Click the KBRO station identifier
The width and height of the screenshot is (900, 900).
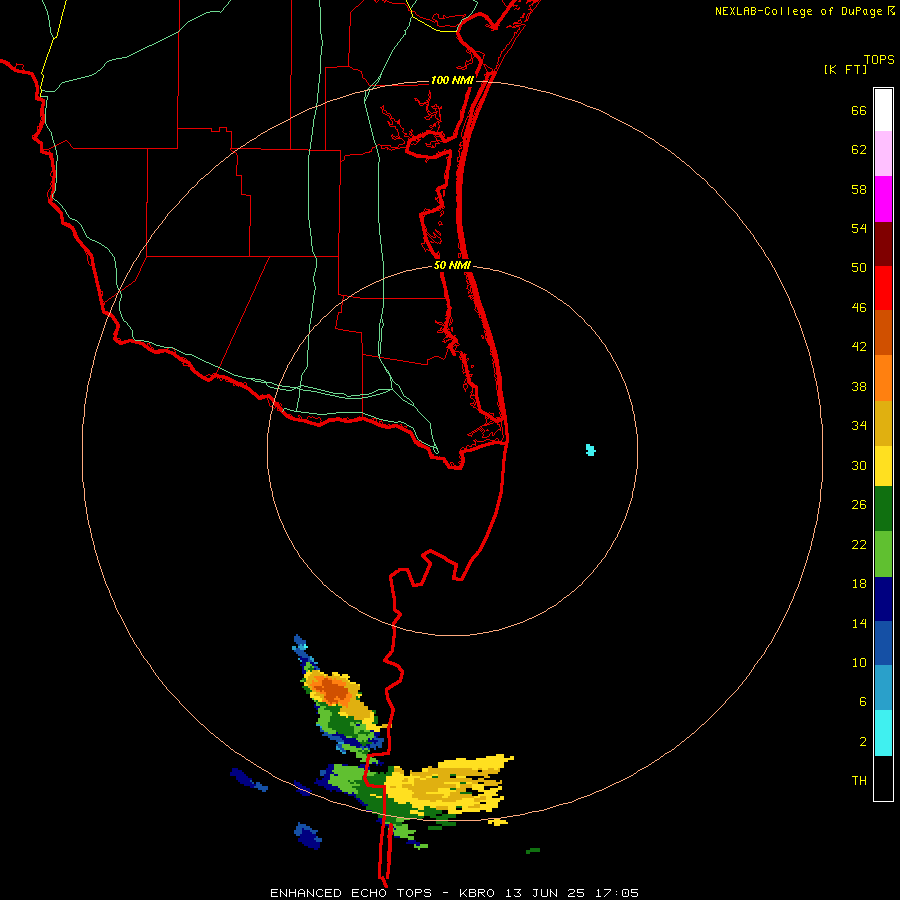tap(477, 893)
